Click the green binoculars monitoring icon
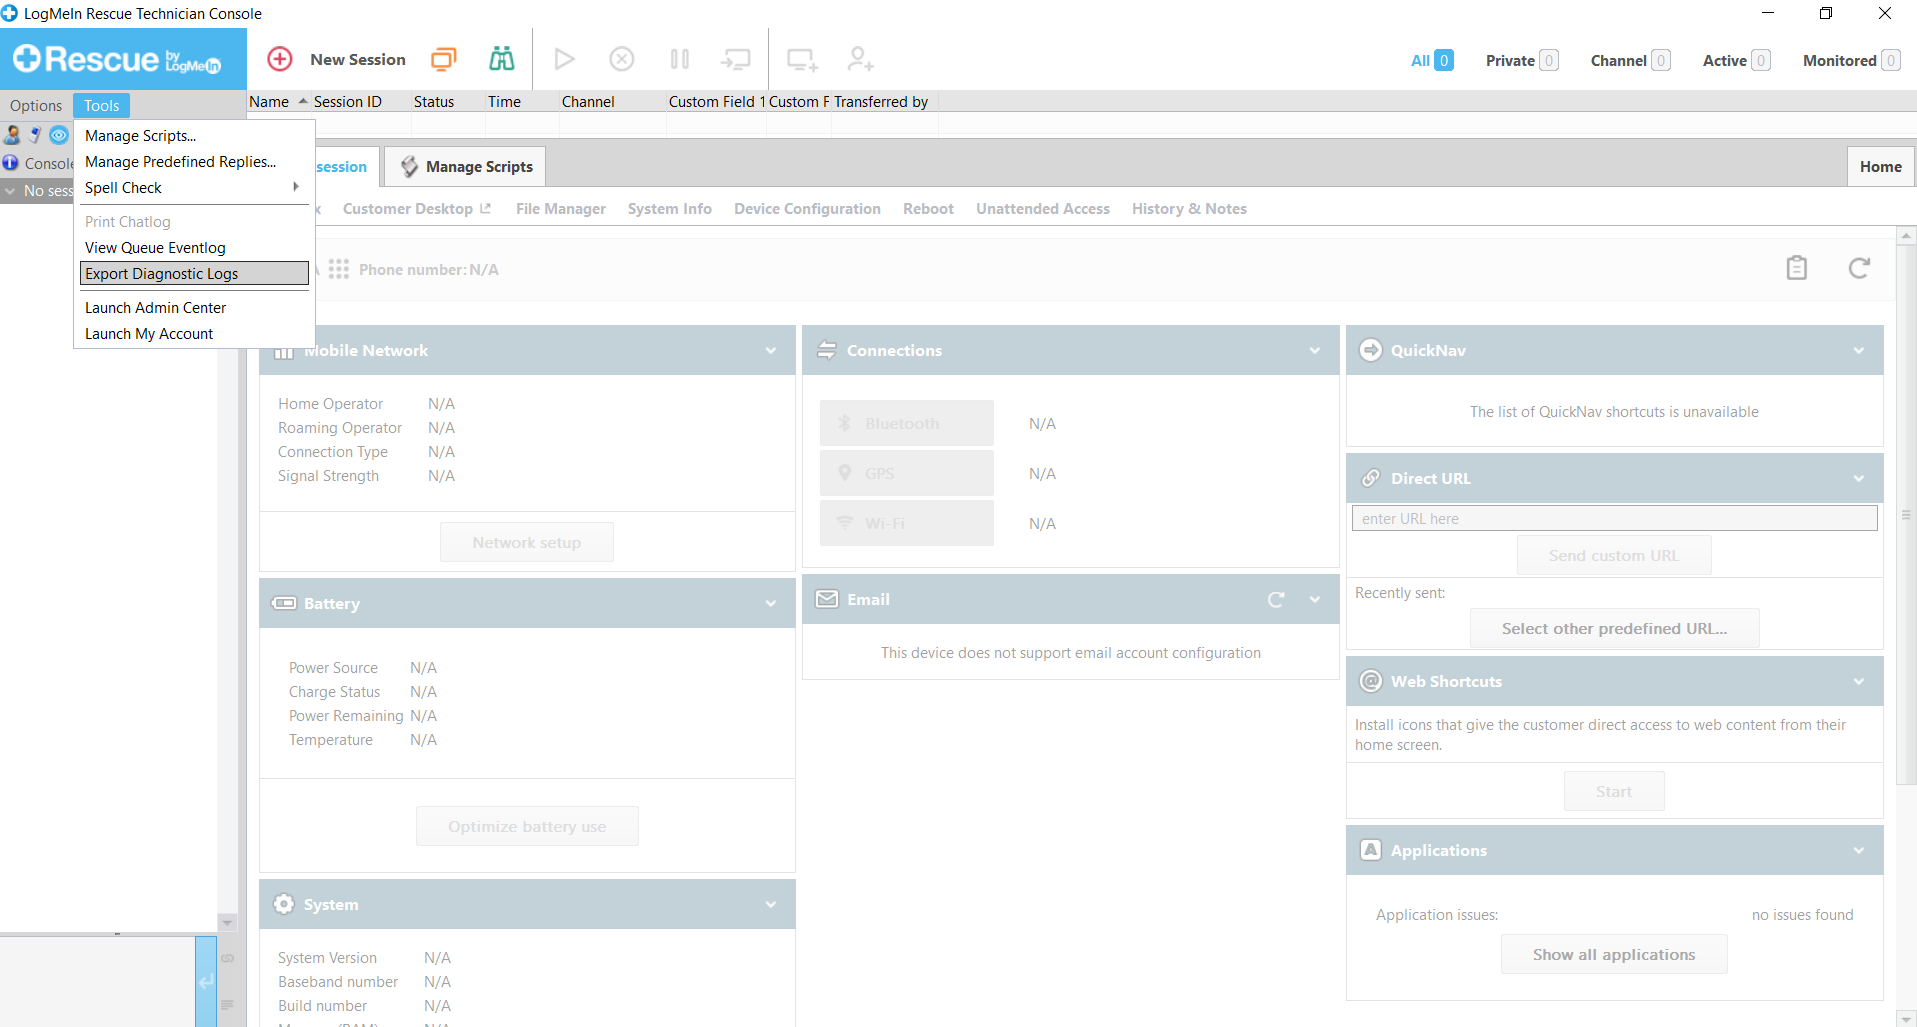The width and height of the screenshot is (1917, 1027). pos(501,59)
